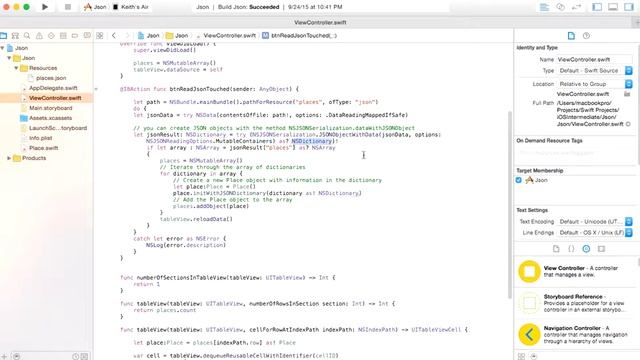640x360 pixels.
Task: Show the Object library
Action: point(586,249)
